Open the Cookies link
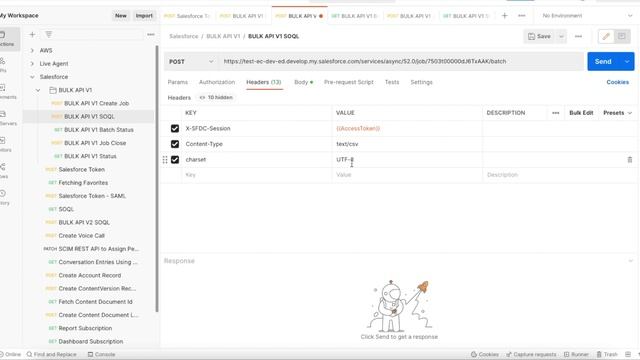The width and height of the screenshot is (640, 360). tap(618, 82)
